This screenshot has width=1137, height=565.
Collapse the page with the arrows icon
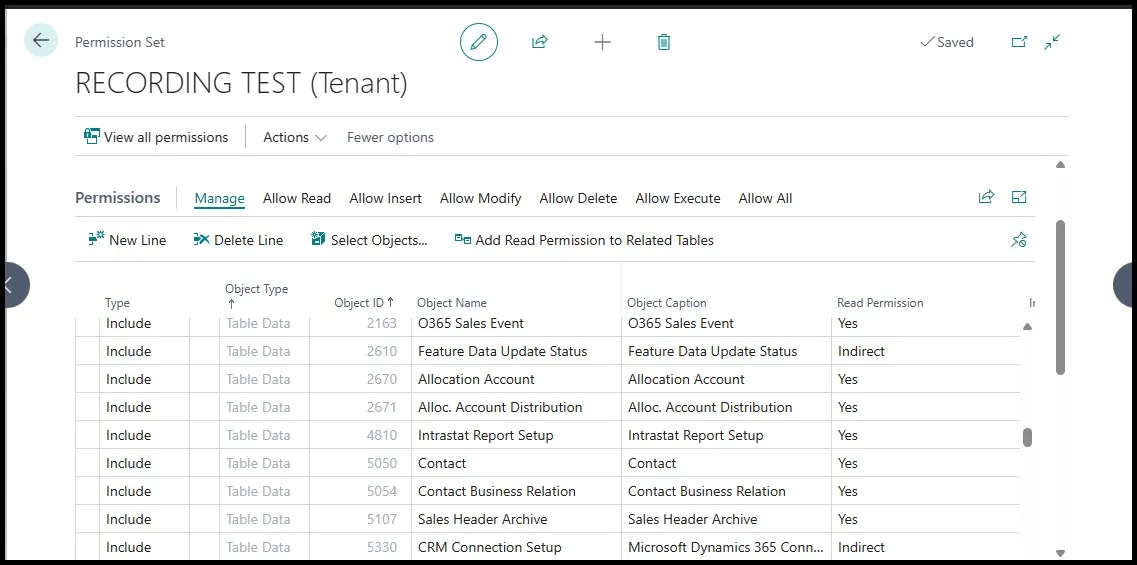(1052, 42)
